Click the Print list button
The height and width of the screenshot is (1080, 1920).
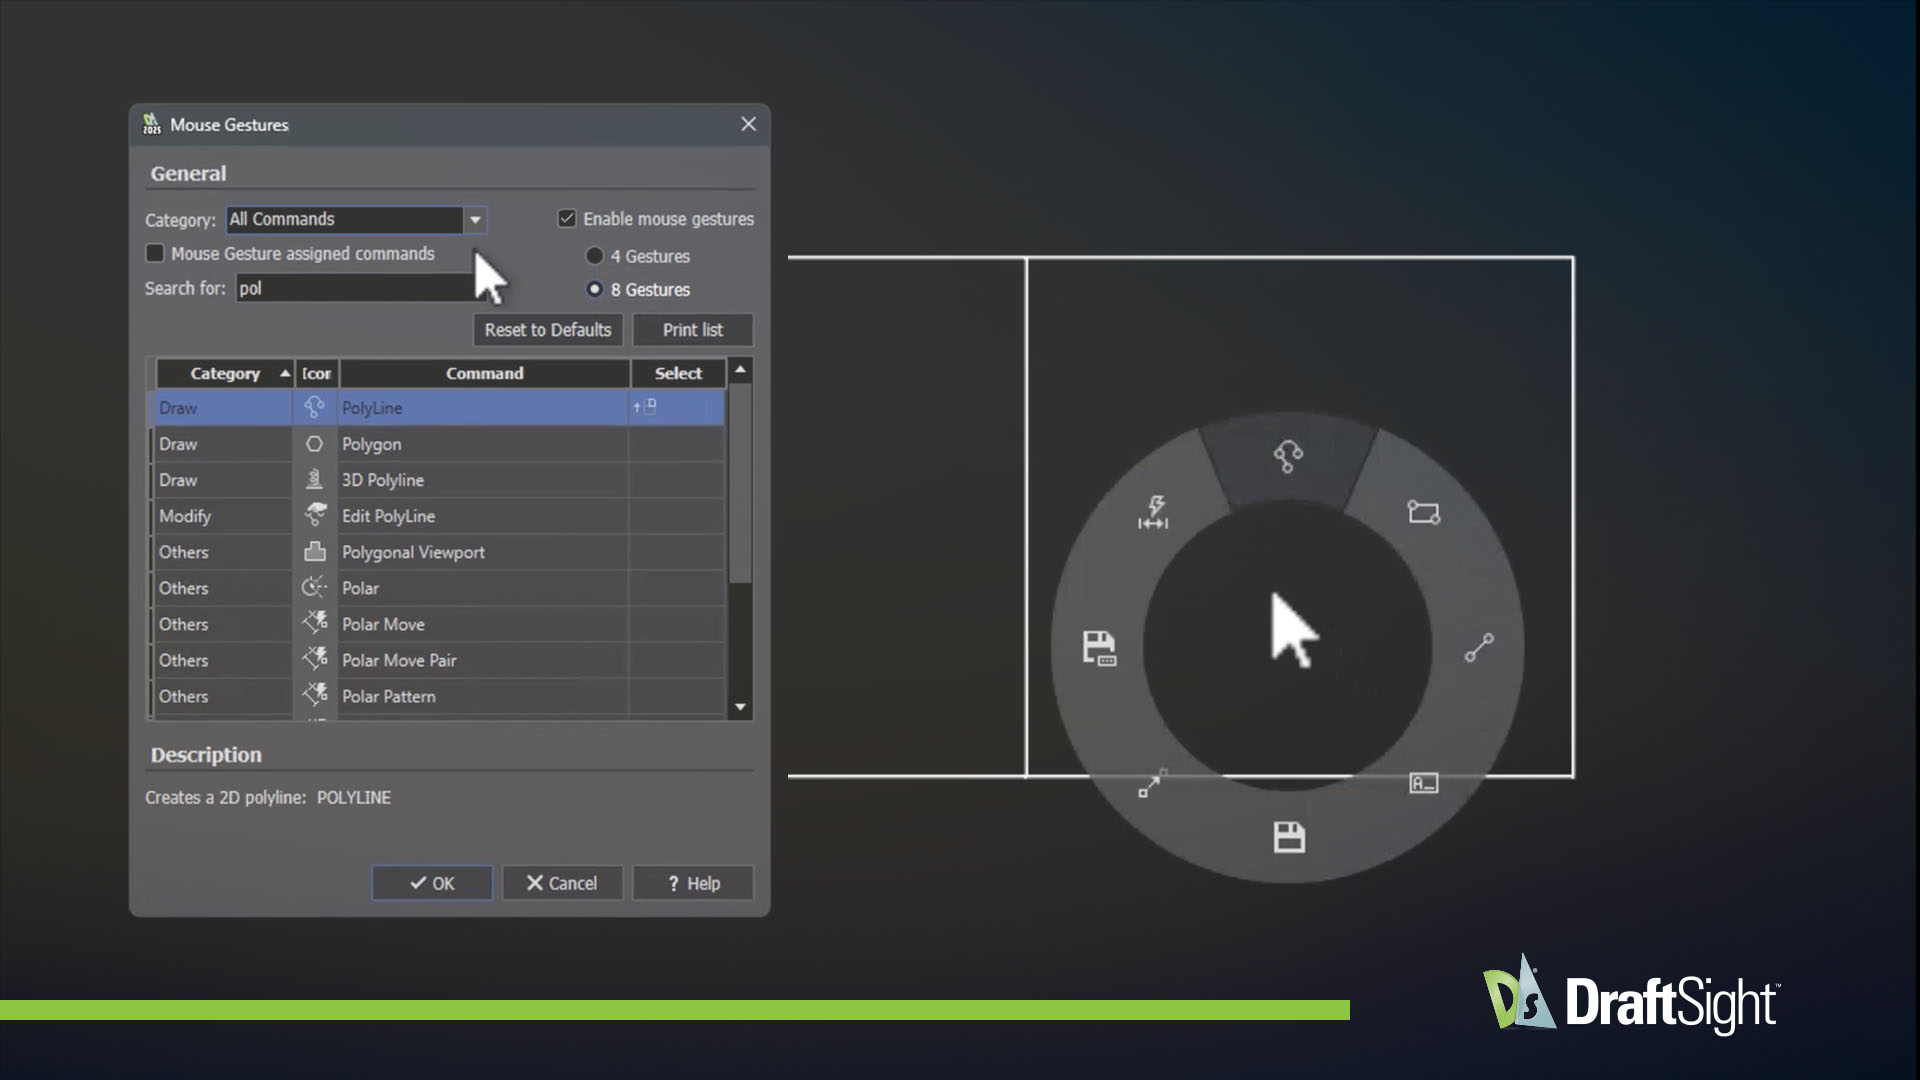click(x=692, y=330)
